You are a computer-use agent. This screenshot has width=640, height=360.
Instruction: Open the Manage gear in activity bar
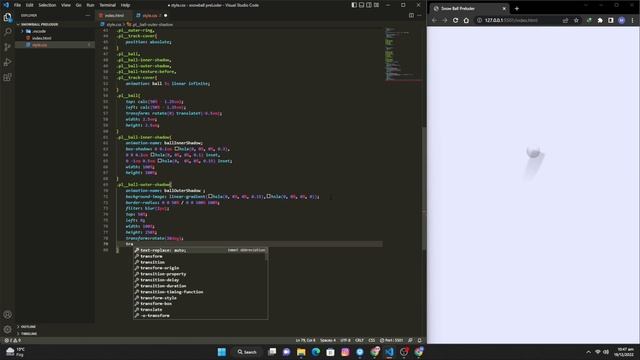pyautogui.click(x=7, y=329)
